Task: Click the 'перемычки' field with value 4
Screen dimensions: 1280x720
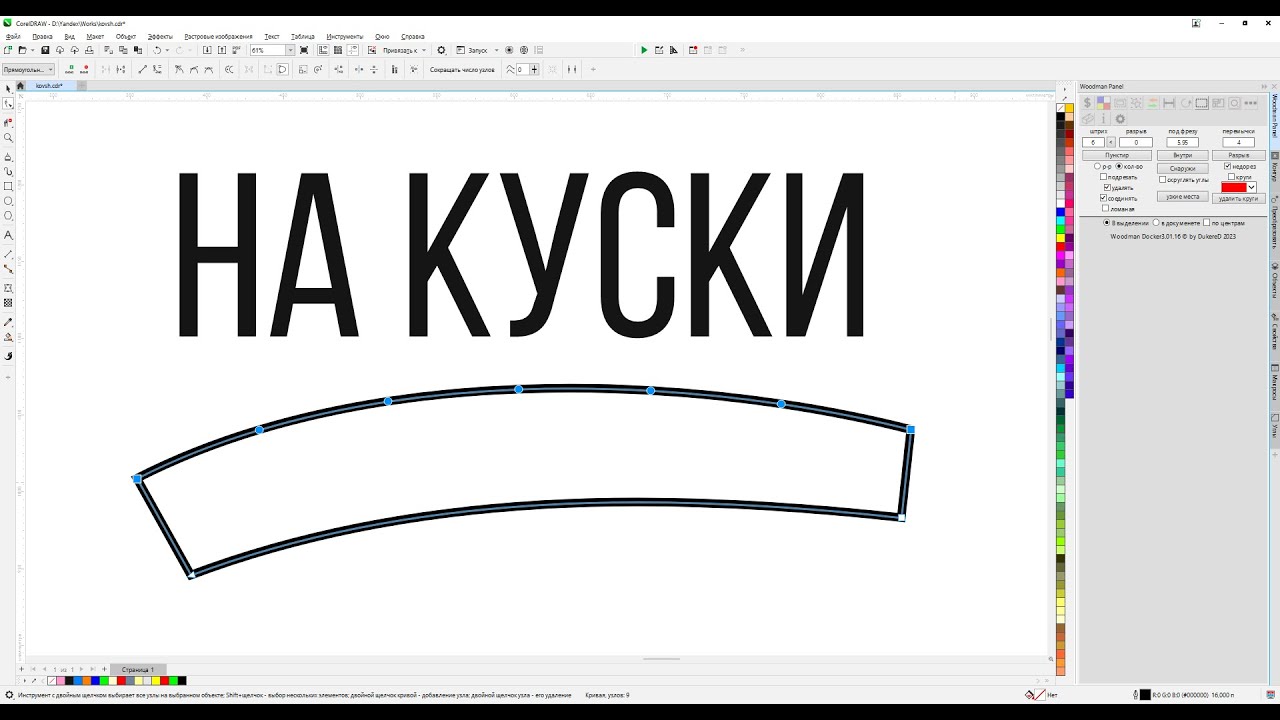Action: coord(1238,142)
